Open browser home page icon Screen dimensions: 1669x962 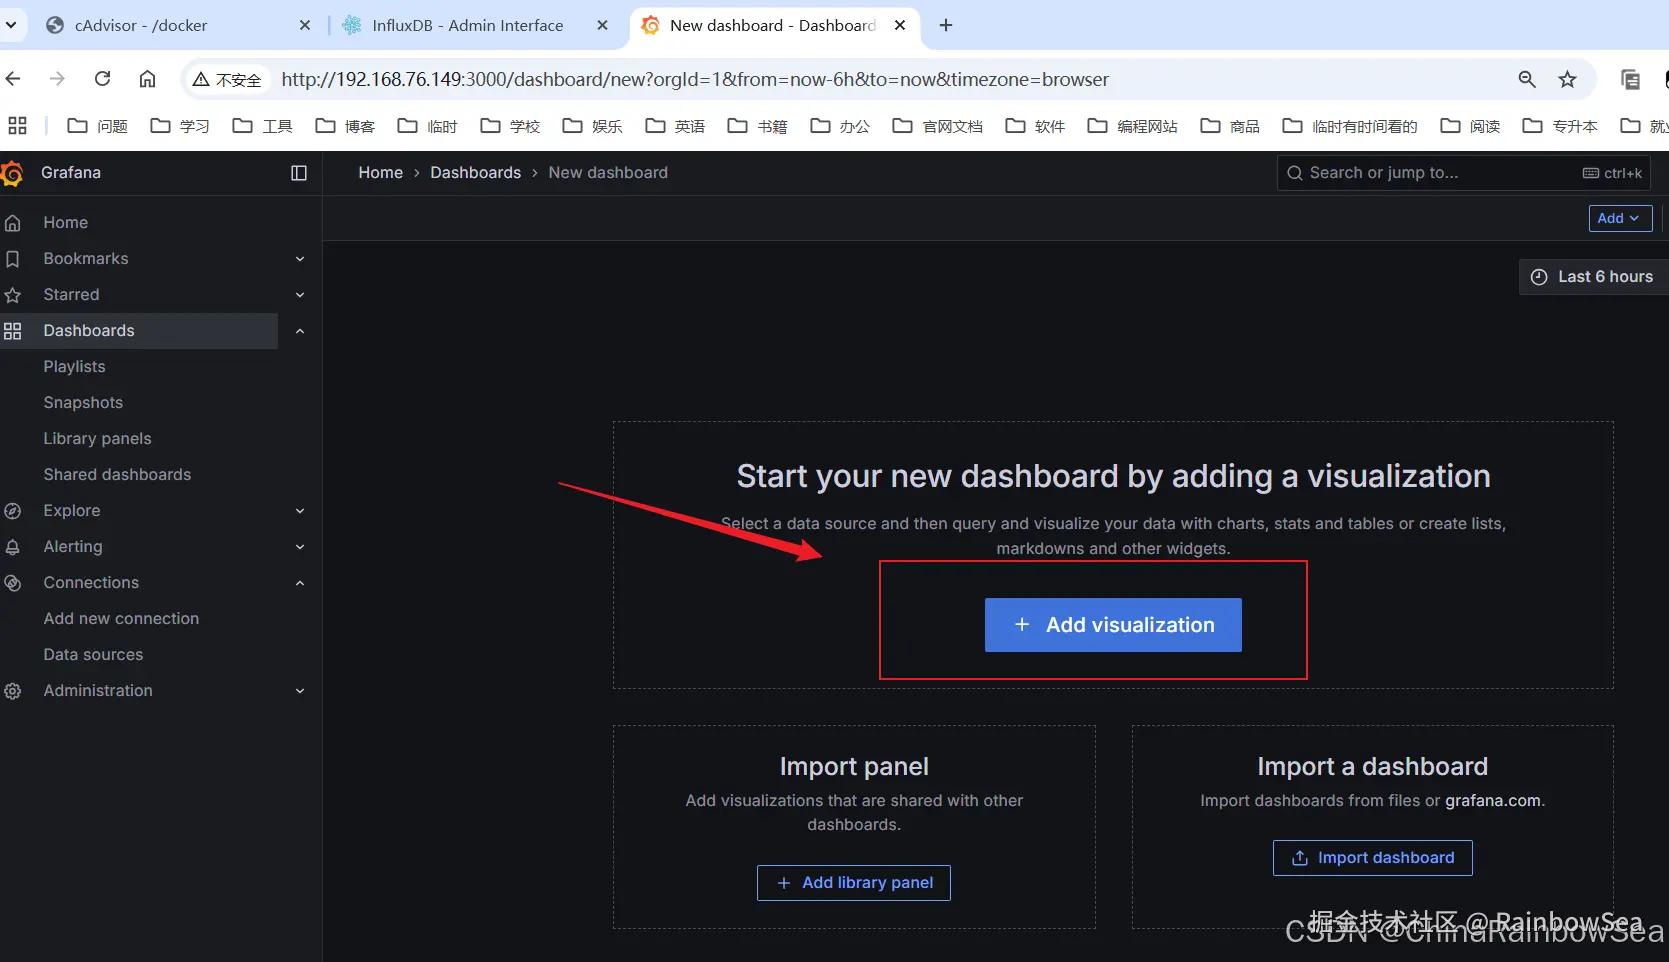pos(147,79)
